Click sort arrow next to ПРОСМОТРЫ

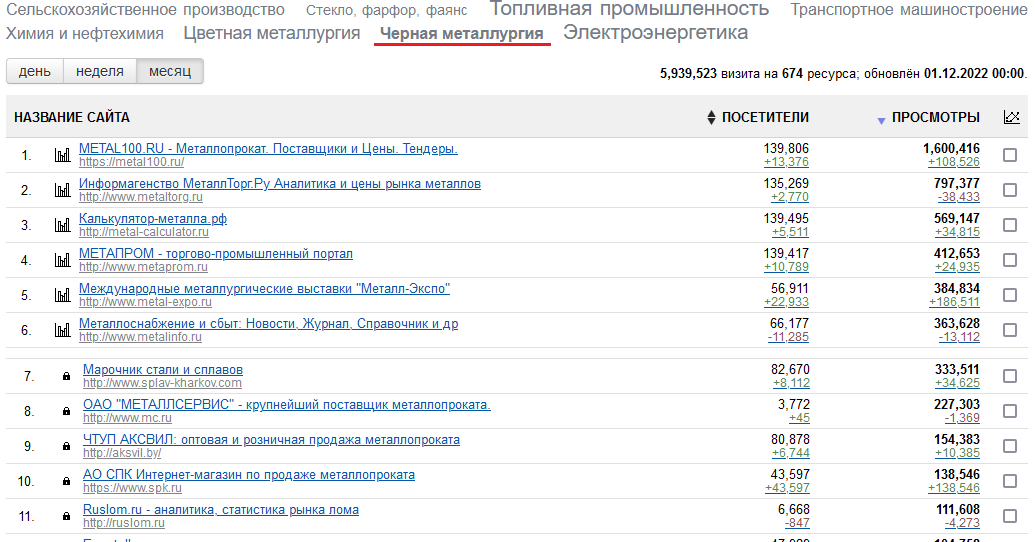[x=881, y=120]
